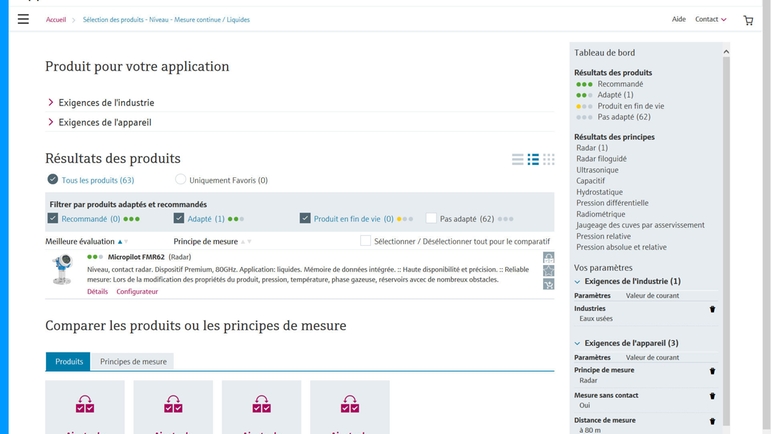Select Ultrasonique principle

[597, 170]
